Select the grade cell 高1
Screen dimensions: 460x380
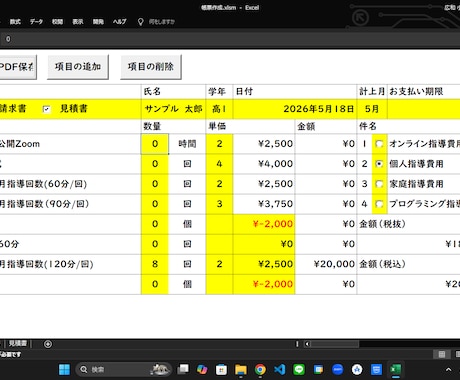[x=219, y=109]
